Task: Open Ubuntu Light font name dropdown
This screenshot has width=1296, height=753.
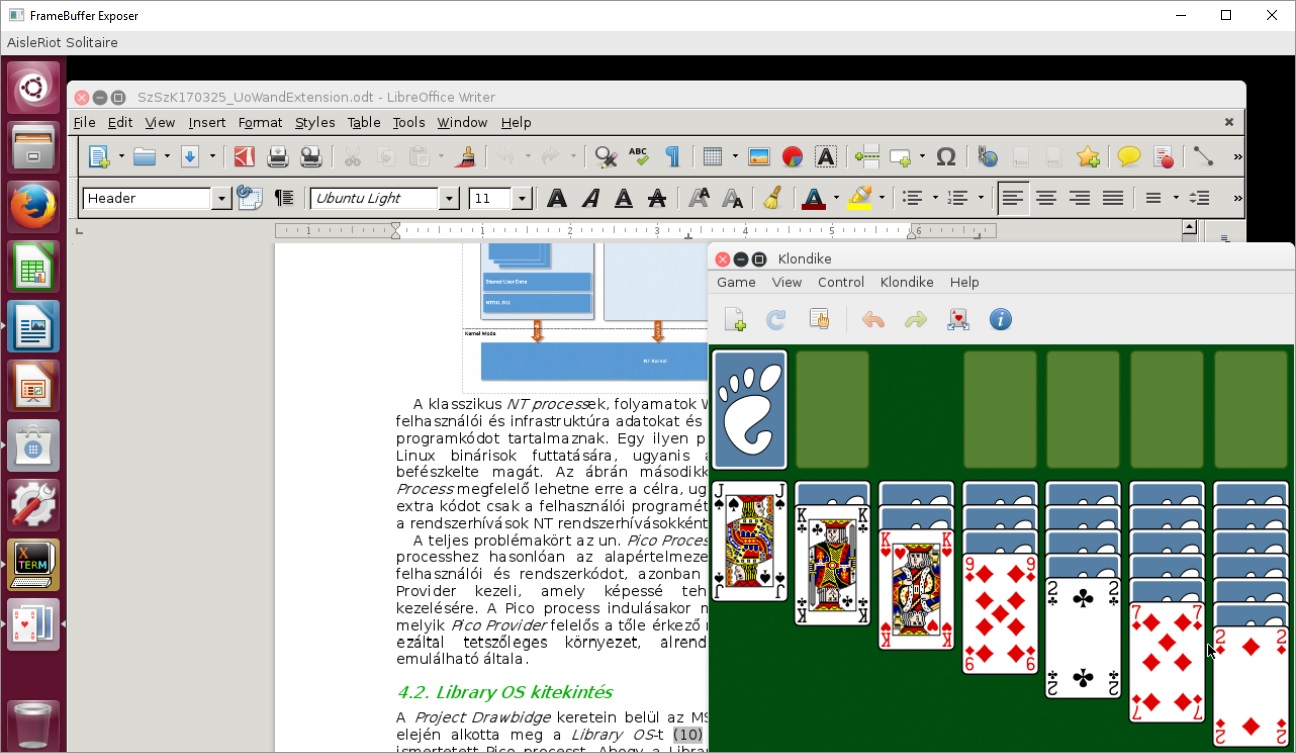Action: (x=449, y=199)
